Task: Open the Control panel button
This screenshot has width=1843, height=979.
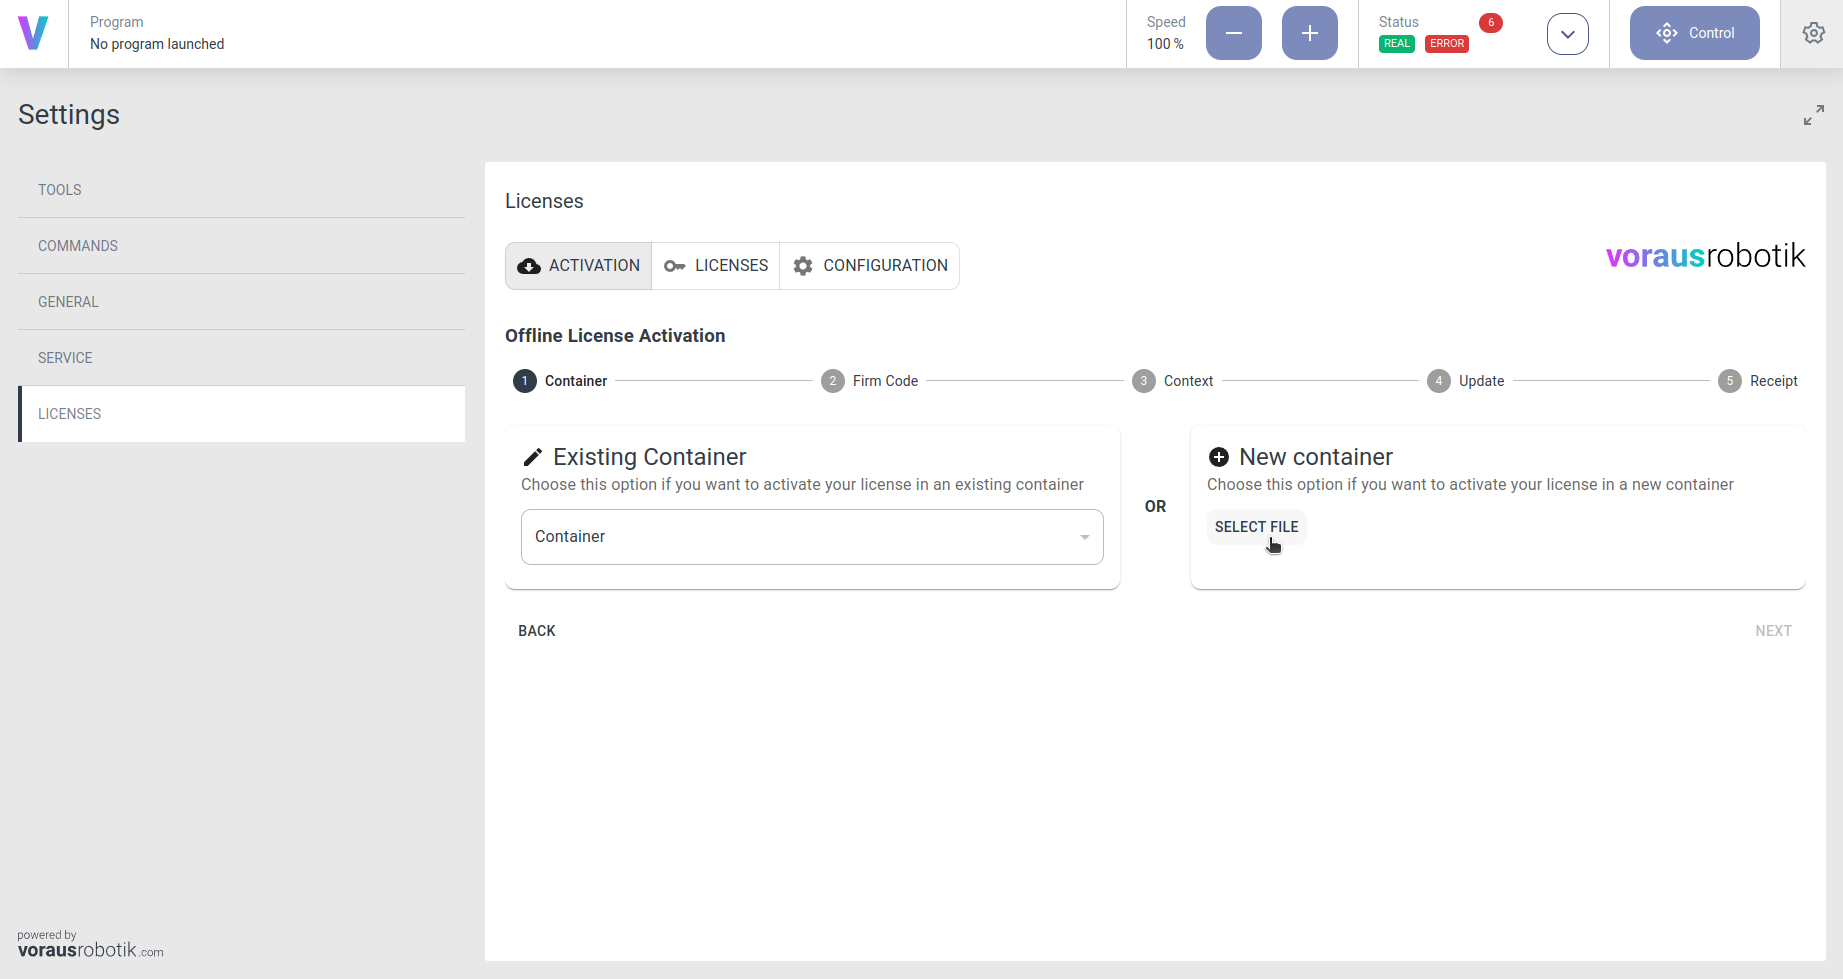Action: [x=1694, y=33]
